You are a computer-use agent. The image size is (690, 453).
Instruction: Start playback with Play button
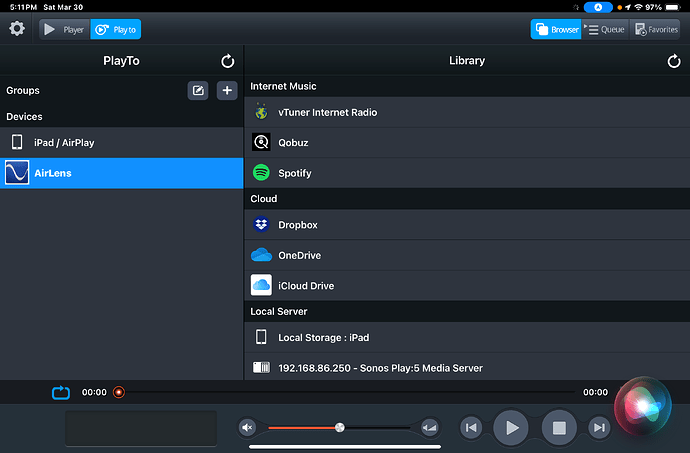(x=511, y=427)
